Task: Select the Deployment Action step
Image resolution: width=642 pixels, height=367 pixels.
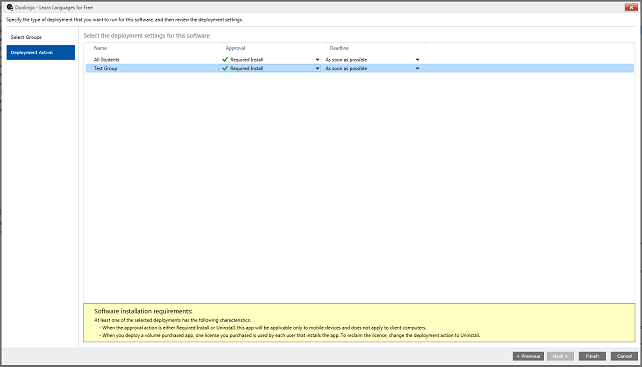Action: pos(41,52)
